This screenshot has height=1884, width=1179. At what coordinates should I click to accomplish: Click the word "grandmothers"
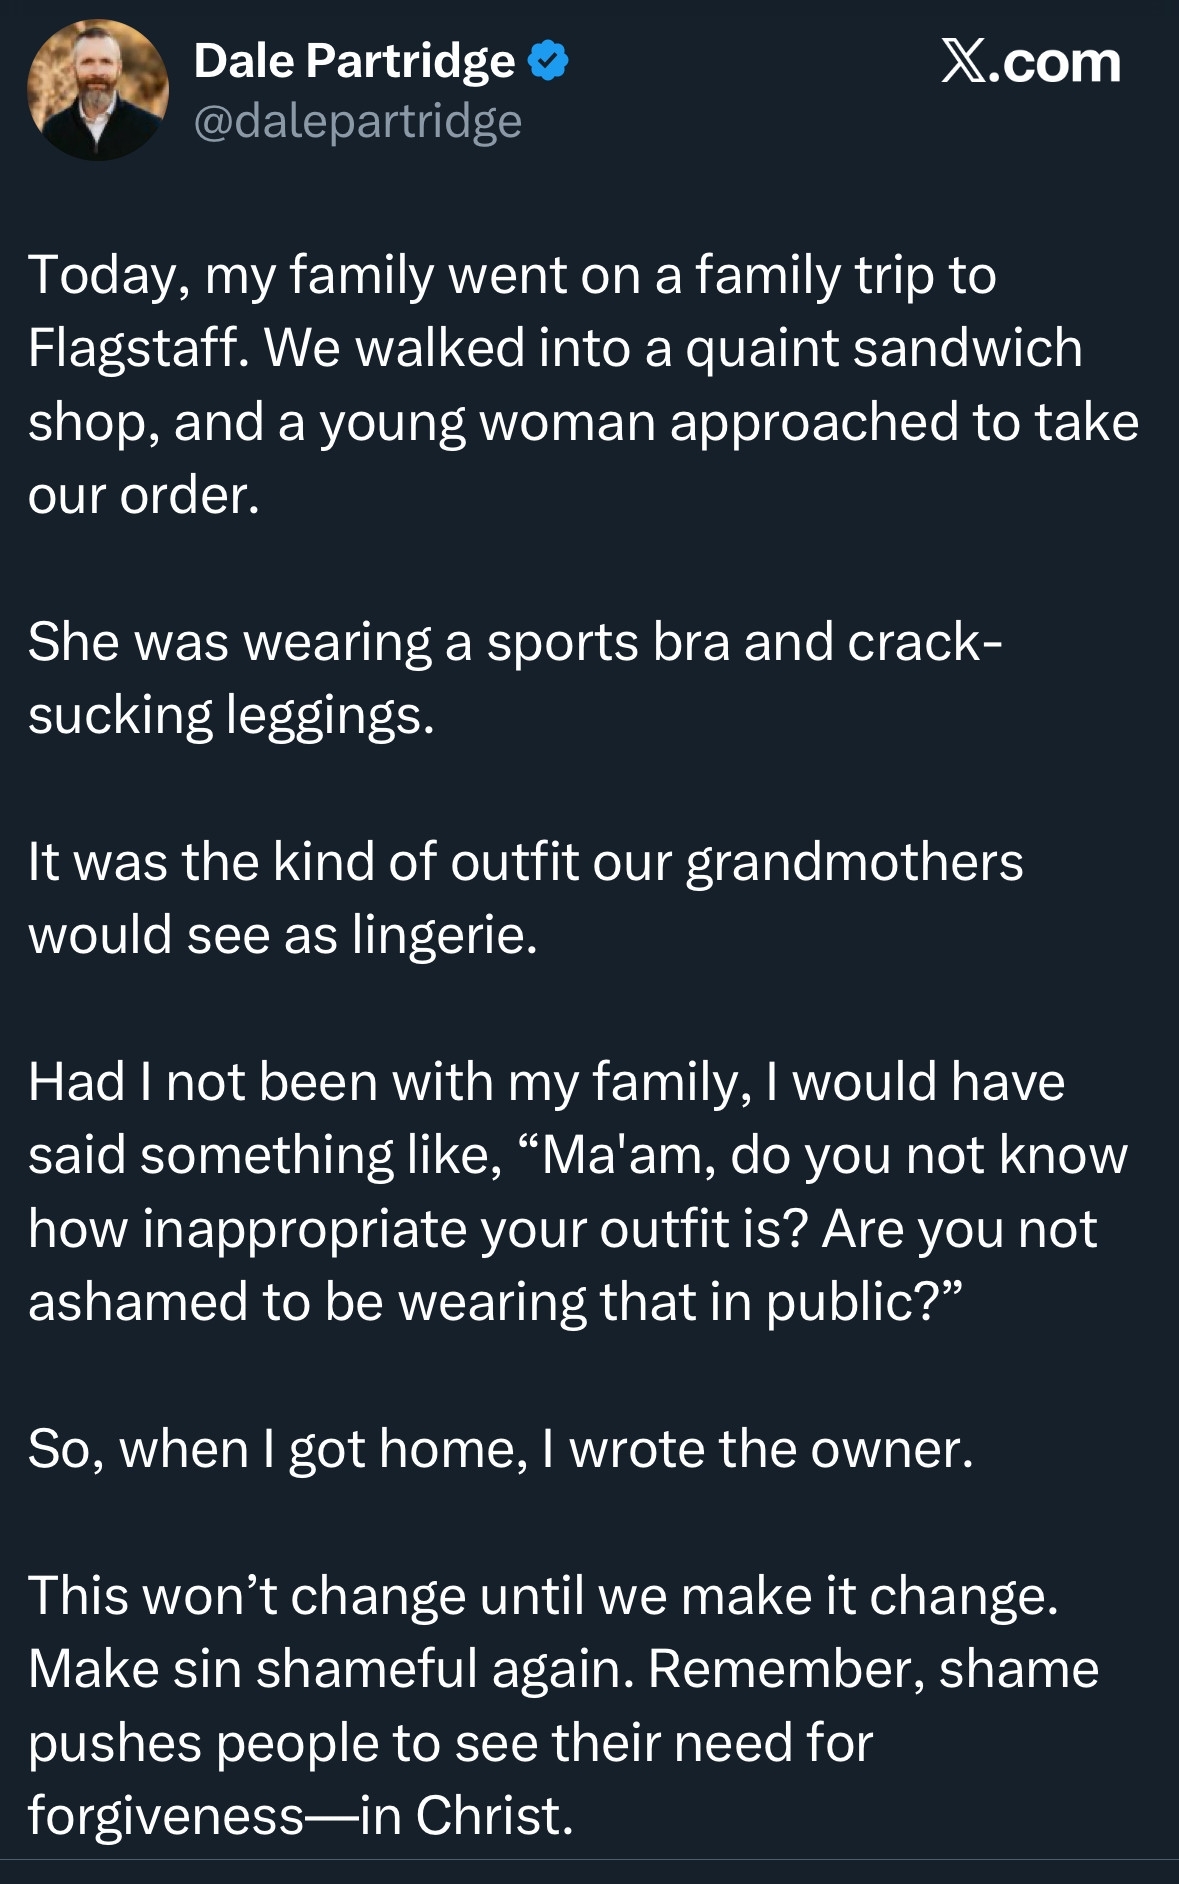tap(854, 862)
